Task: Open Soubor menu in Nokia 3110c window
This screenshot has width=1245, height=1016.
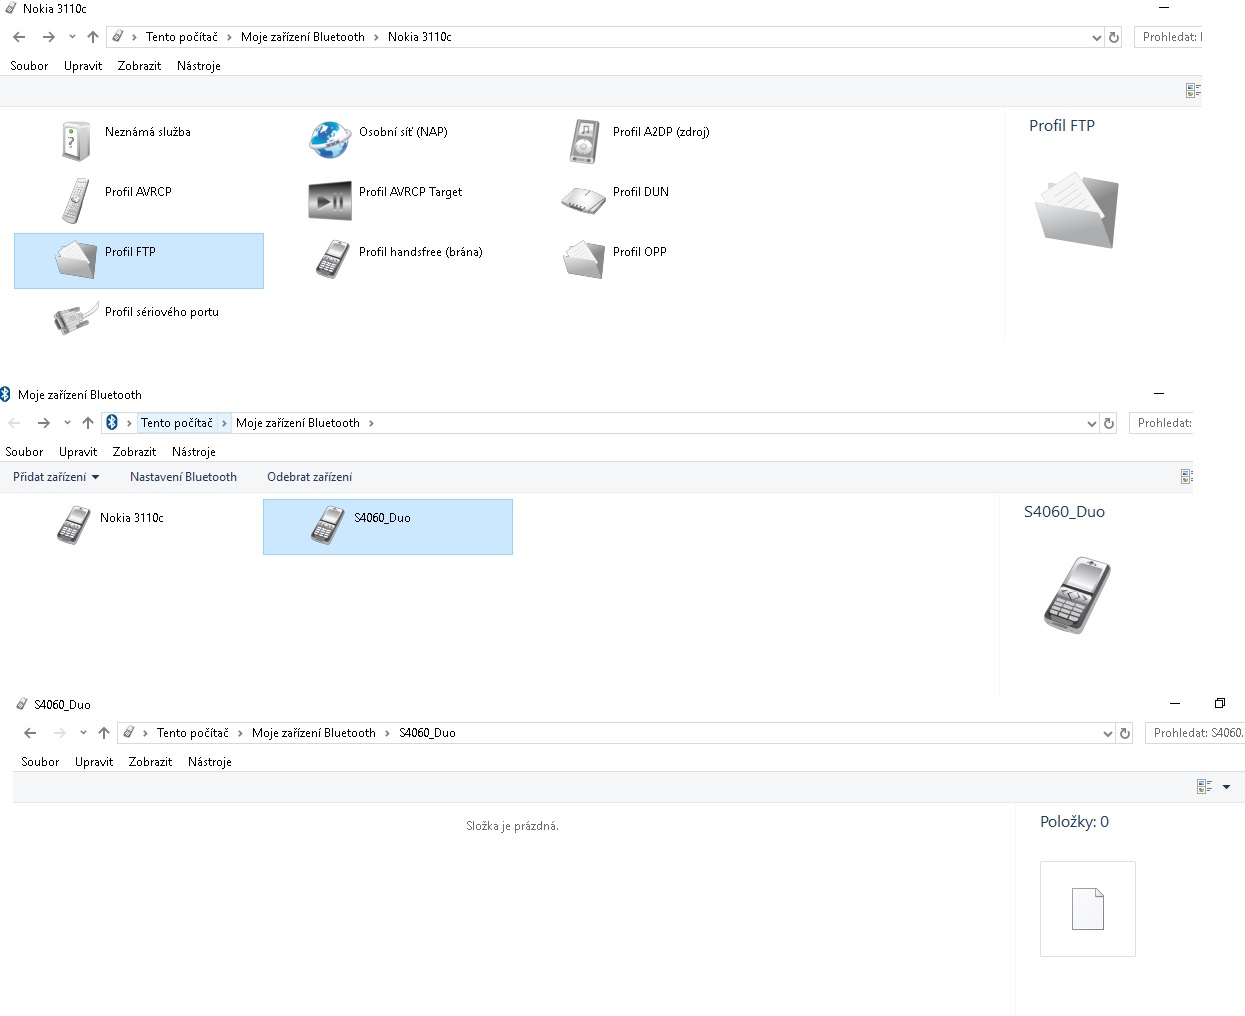Action: 29,66
